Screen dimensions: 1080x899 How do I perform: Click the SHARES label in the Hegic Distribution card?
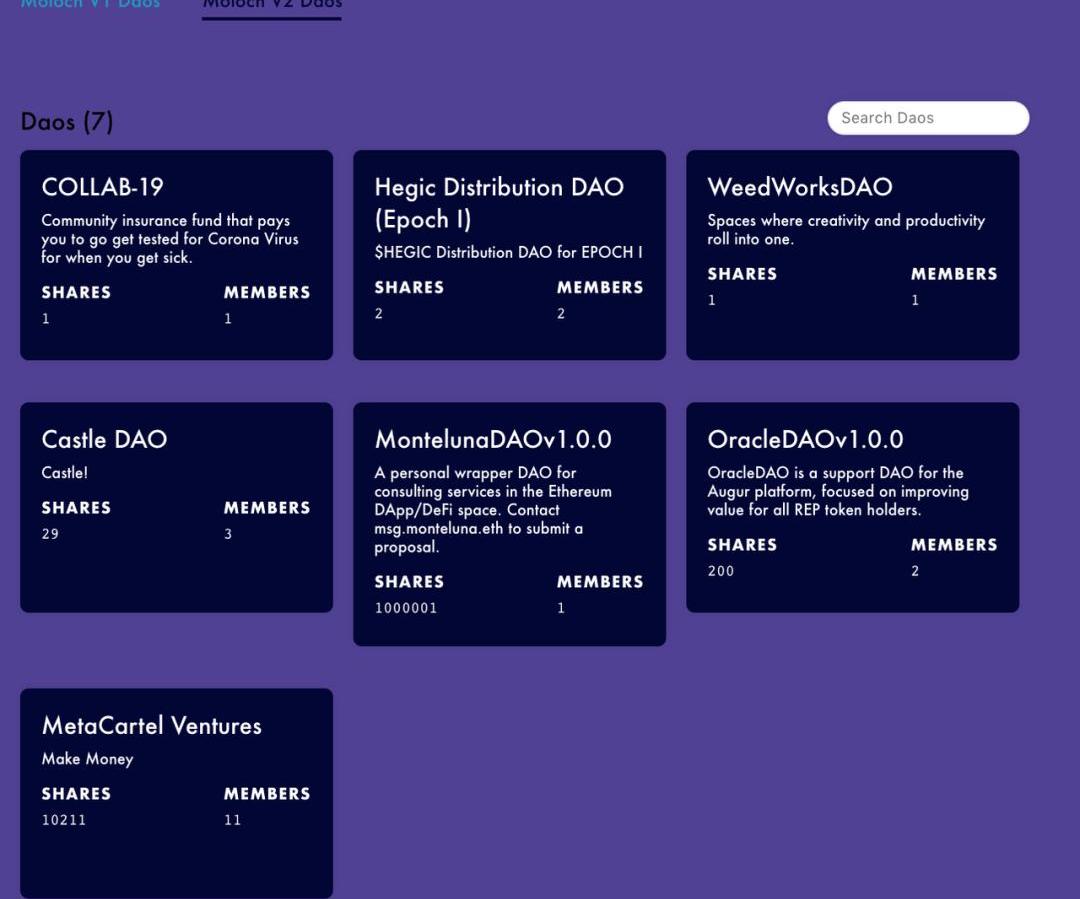tap(409, 287)
